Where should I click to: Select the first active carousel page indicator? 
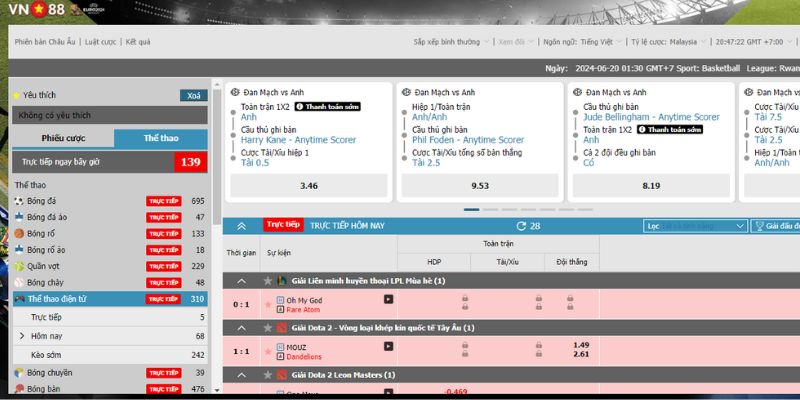click(x=471, y=210)
